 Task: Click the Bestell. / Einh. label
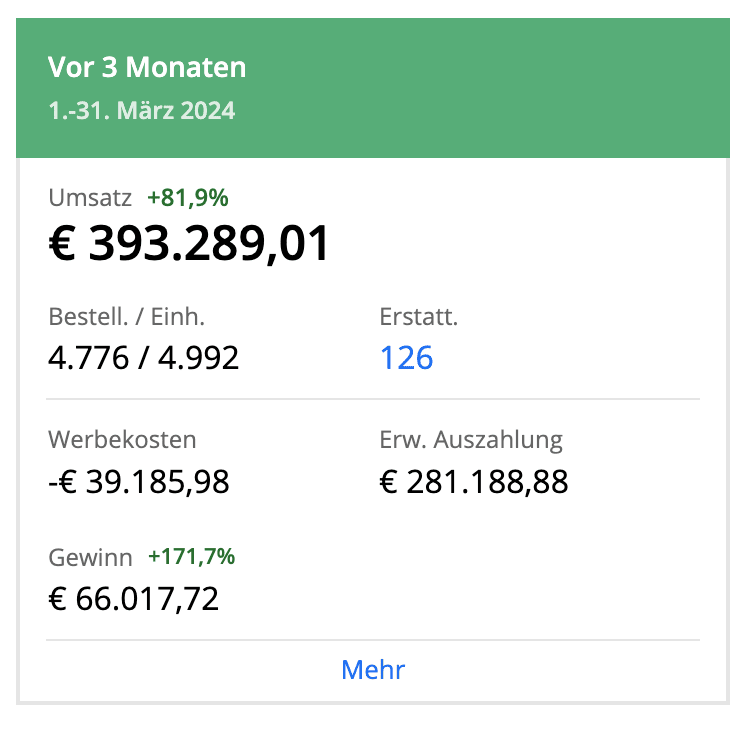click(126, 317)
